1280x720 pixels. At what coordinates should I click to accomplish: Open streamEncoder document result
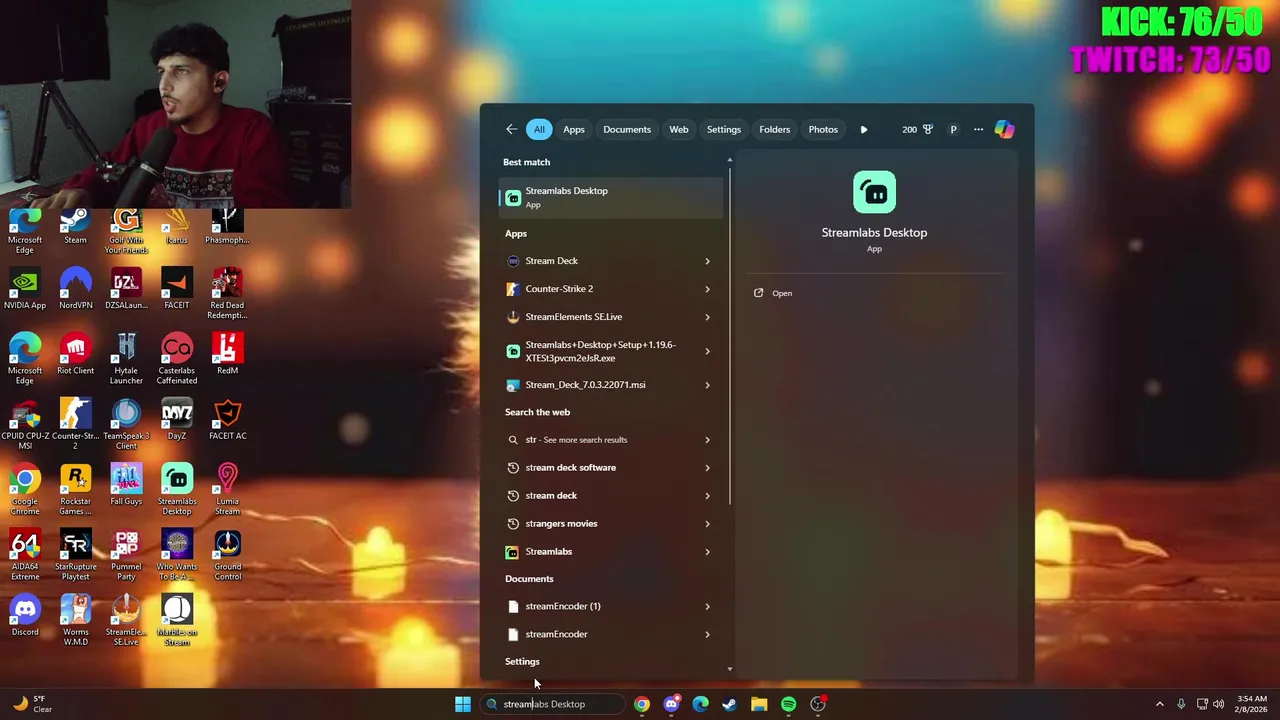tap(610, 634)
